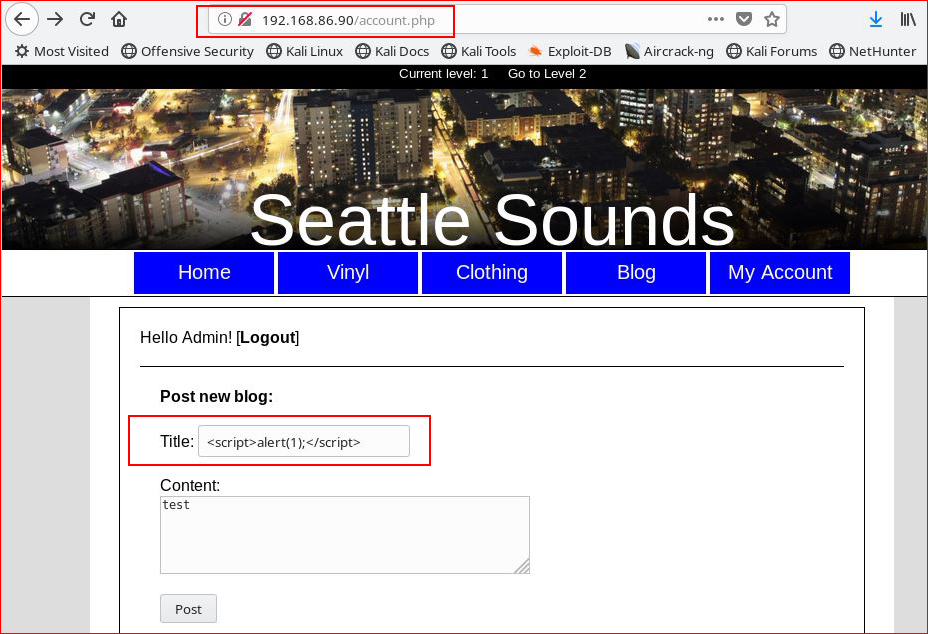Open the Home navigation tab

tap(204, 272)
